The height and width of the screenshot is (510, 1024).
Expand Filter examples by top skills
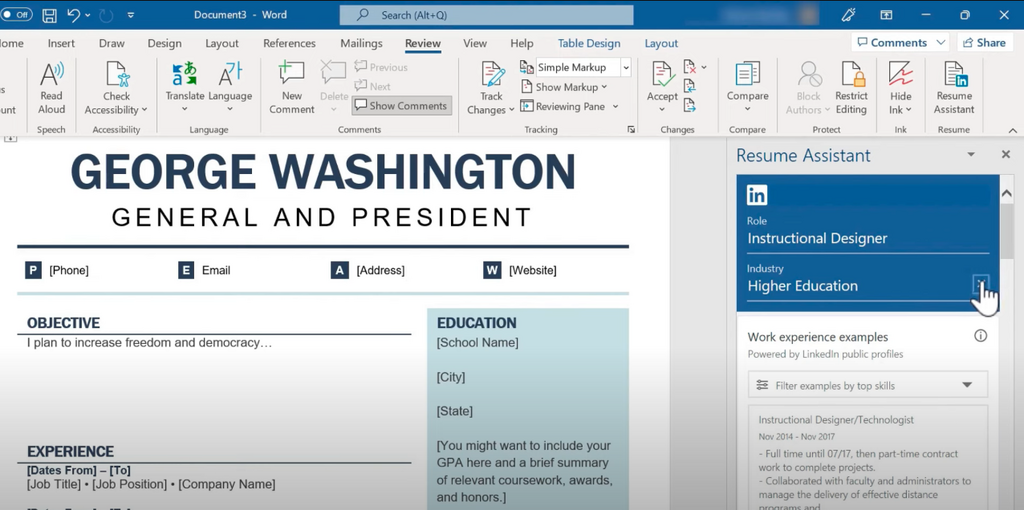867,385
